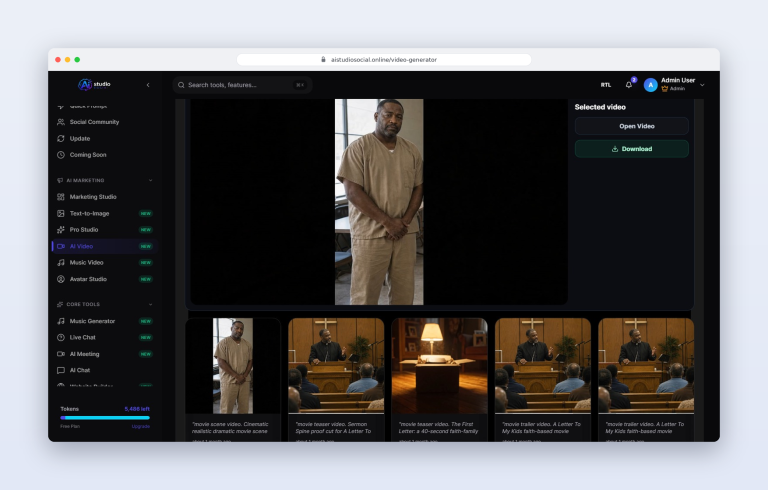This screenshot has height=490, width=768.
Task: Click the Marketing Studio icon
Action: point(61,197)
